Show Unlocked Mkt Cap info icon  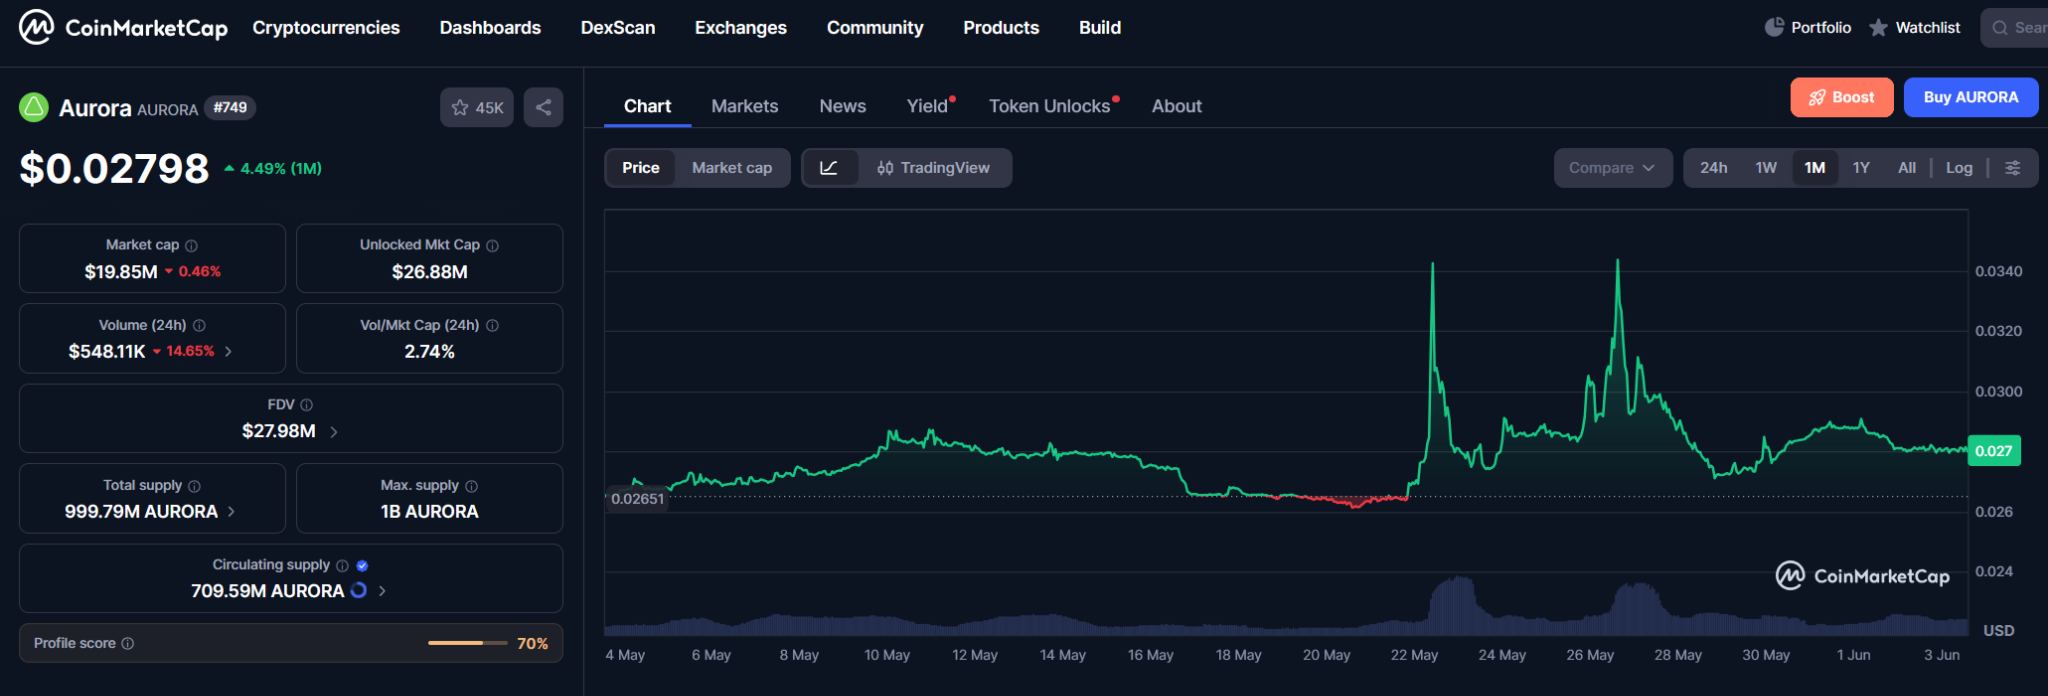[x=492, y=245]
